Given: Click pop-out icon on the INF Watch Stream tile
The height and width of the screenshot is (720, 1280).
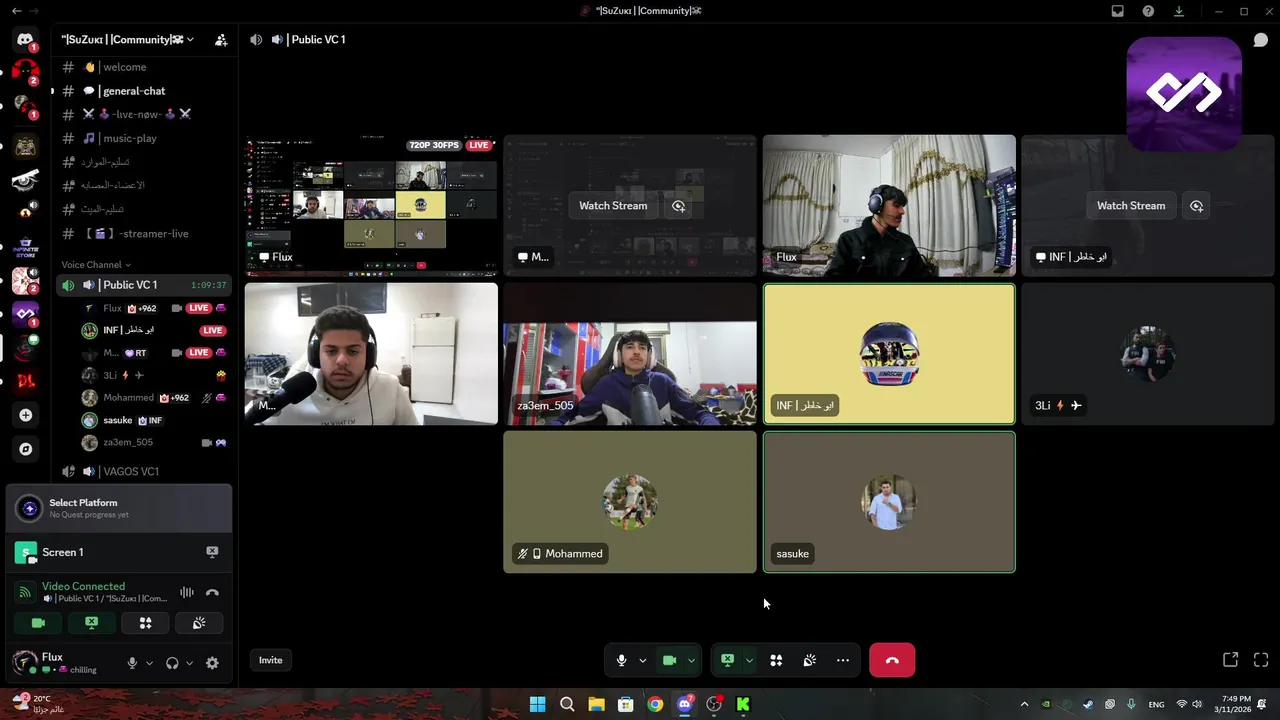Looking at the screenshot, I should [1196, 206].
